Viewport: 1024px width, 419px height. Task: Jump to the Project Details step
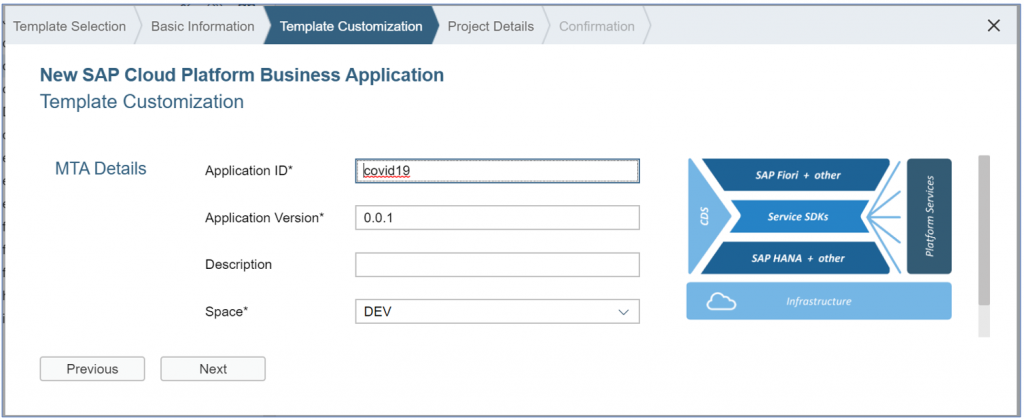click(490, 26)
